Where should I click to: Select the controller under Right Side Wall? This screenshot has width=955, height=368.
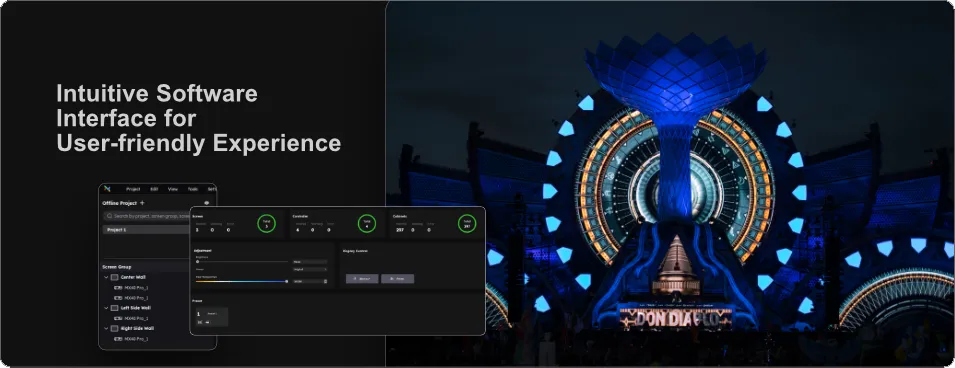(x=131, y=339)
